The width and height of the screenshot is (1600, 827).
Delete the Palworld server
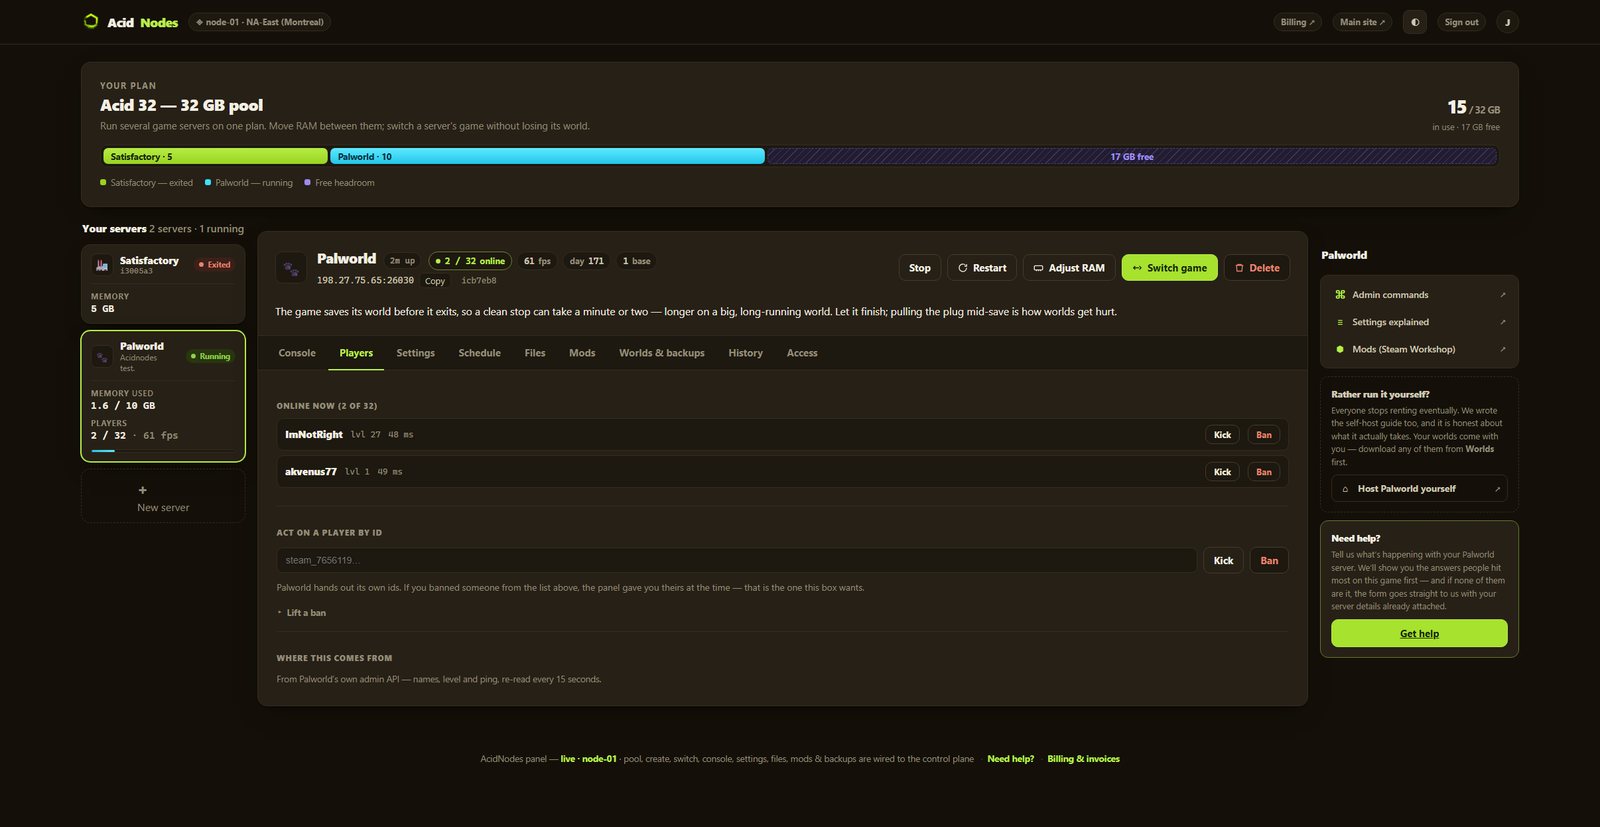coord(1257,268)
